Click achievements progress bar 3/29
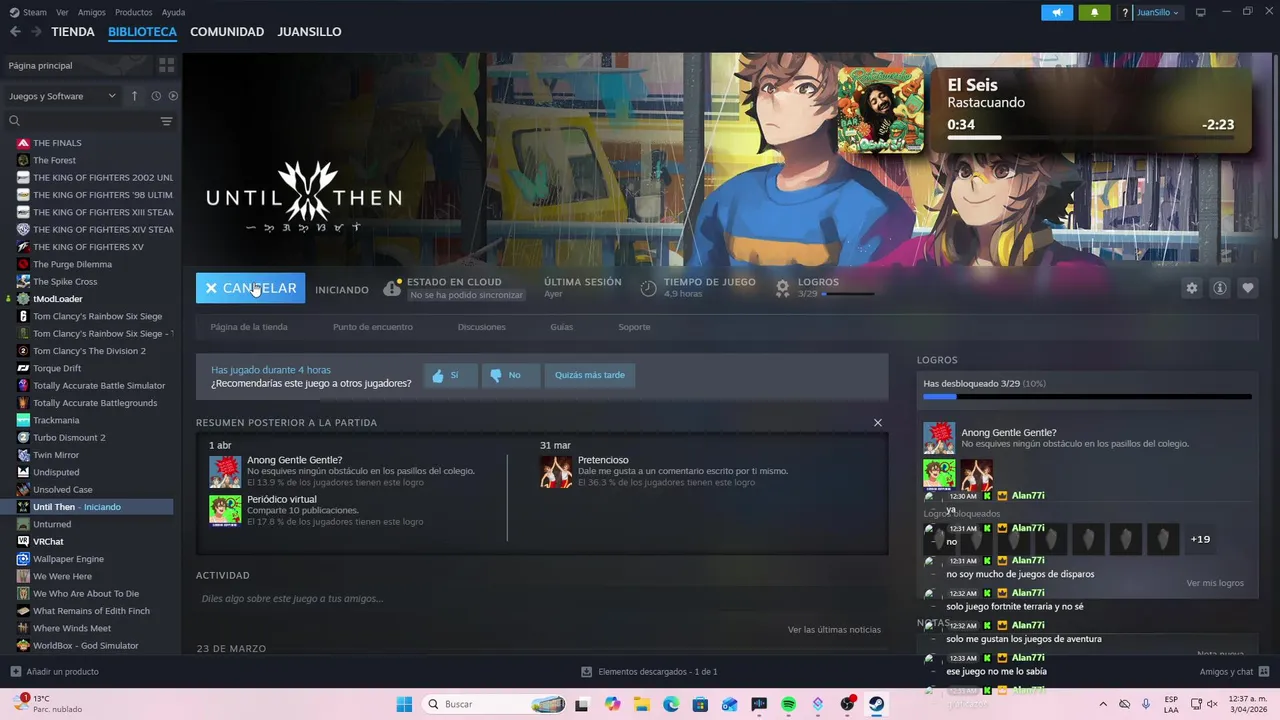The image size is (1280, 720). (1087, 397)
